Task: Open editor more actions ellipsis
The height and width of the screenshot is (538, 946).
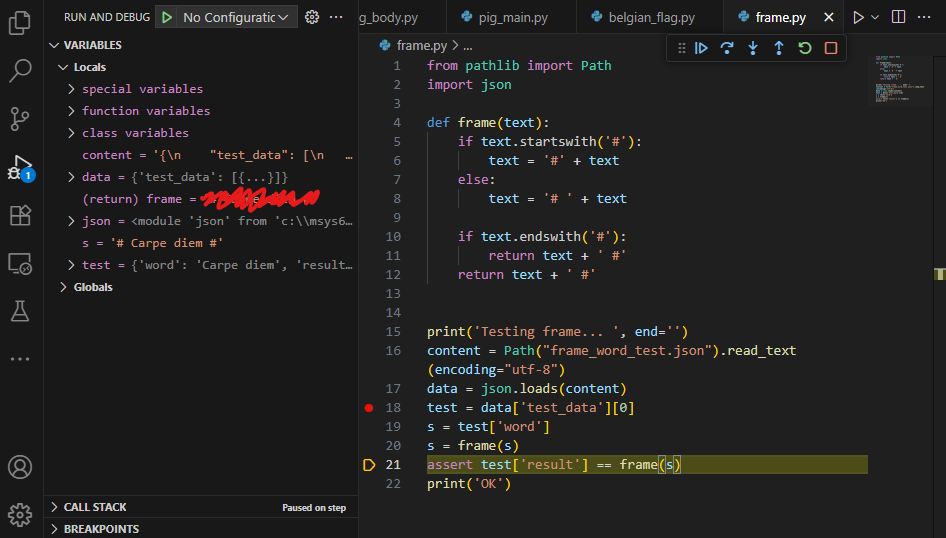Action: 924,17
